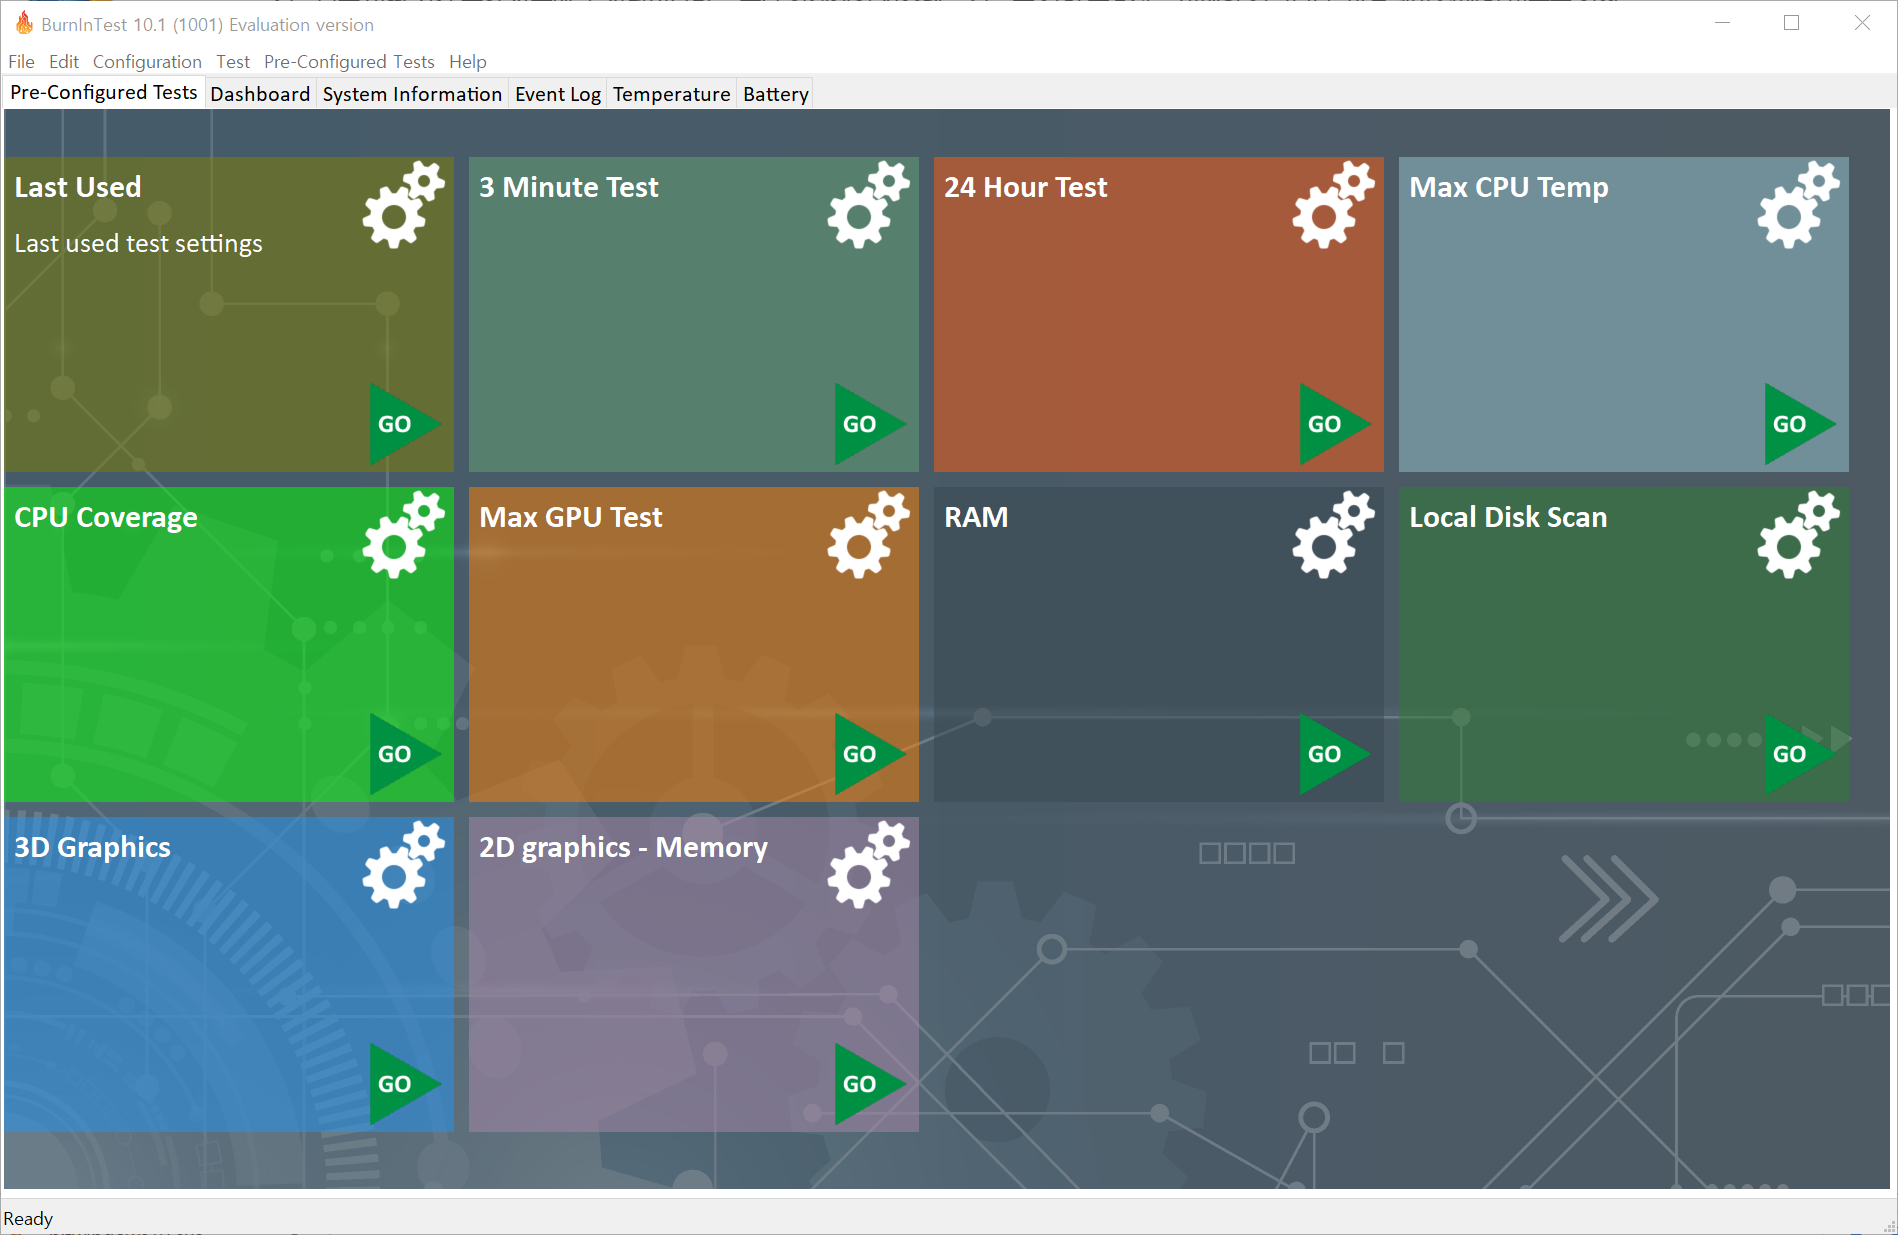Click the CPU Coverage tile title
The image size is (1898, 1235).
(x=106, y=517)
